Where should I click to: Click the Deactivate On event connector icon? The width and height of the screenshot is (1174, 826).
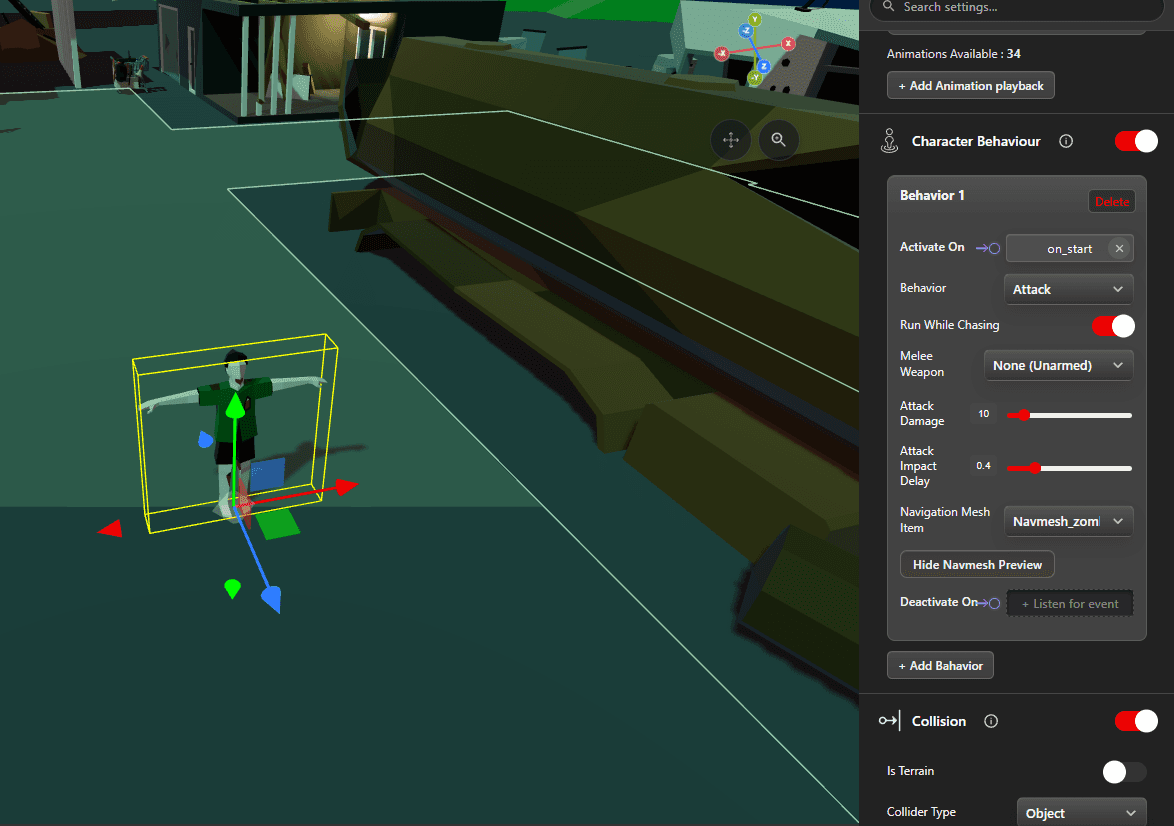point(989,603)
